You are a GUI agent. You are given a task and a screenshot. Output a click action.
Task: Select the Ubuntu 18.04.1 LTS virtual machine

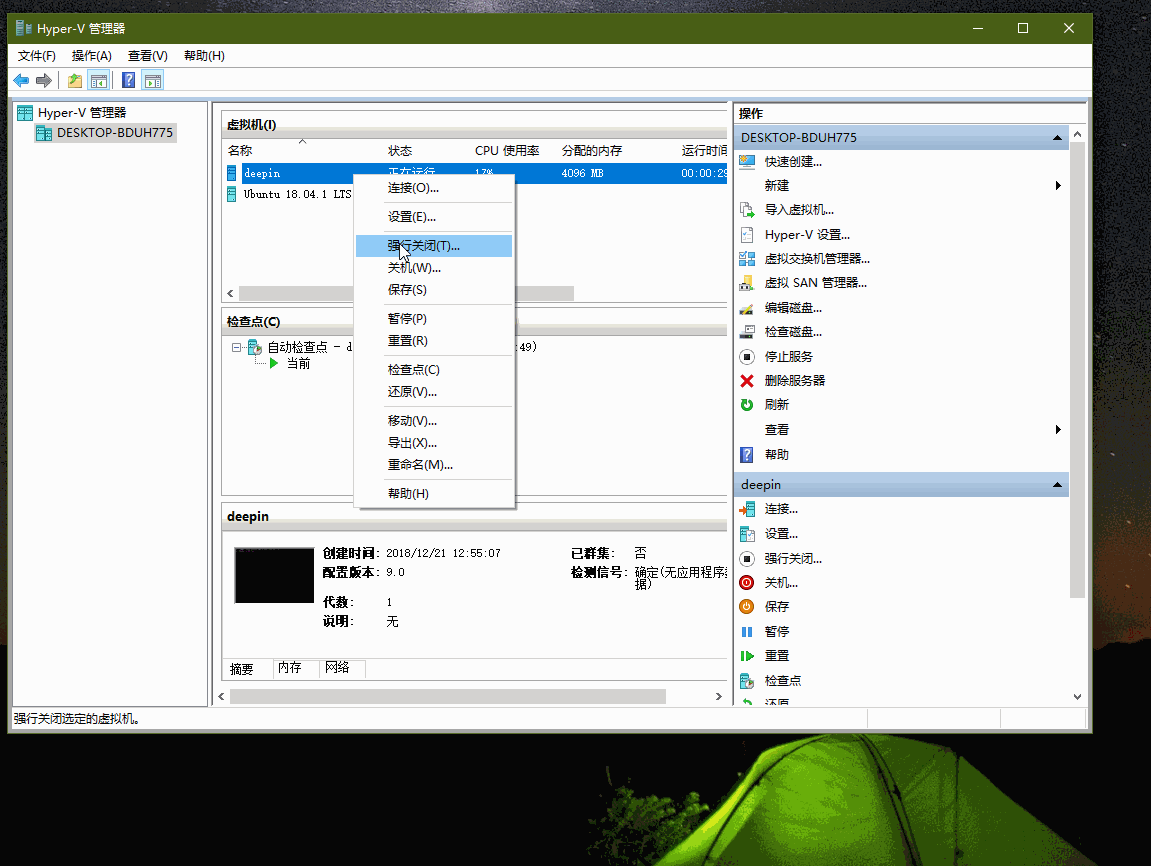click(297, 194)
